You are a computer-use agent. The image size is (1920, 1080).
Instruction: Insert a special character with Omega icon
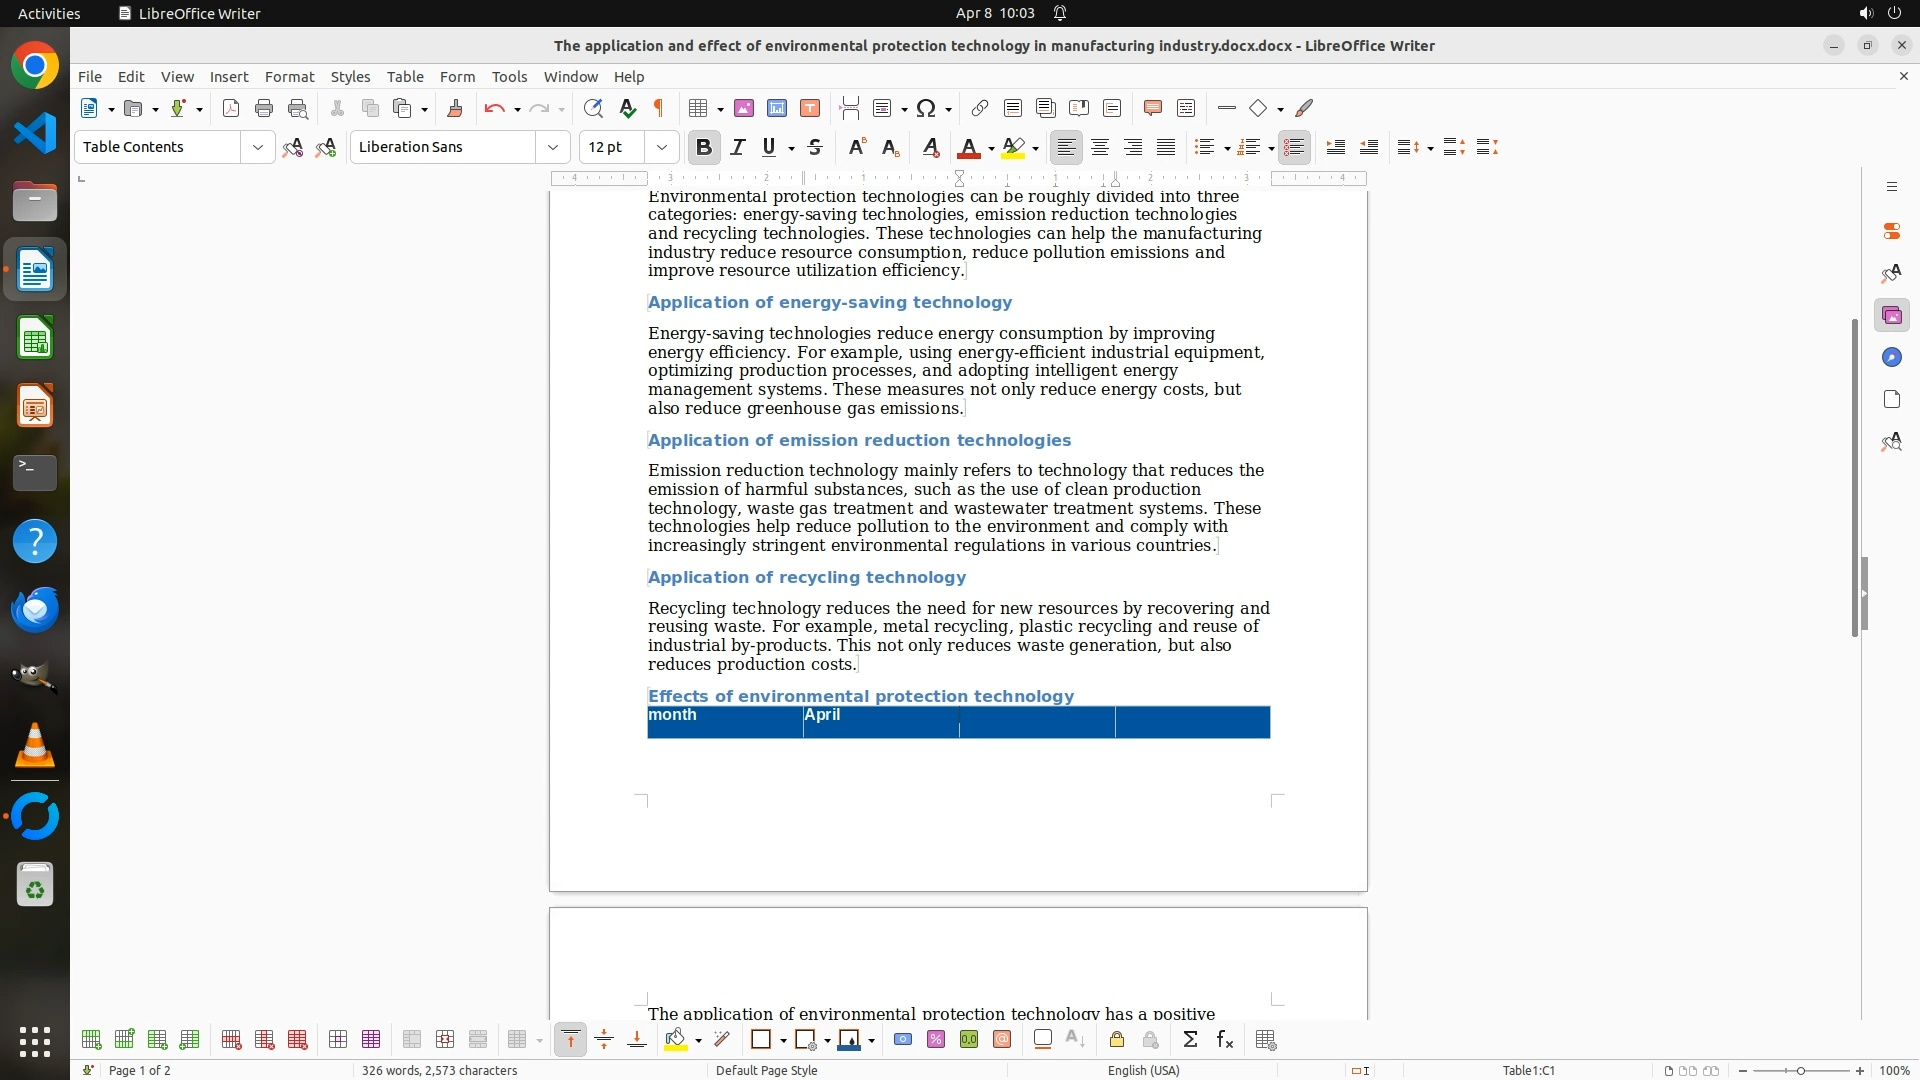pyautogui.click(x=926, y=108)
